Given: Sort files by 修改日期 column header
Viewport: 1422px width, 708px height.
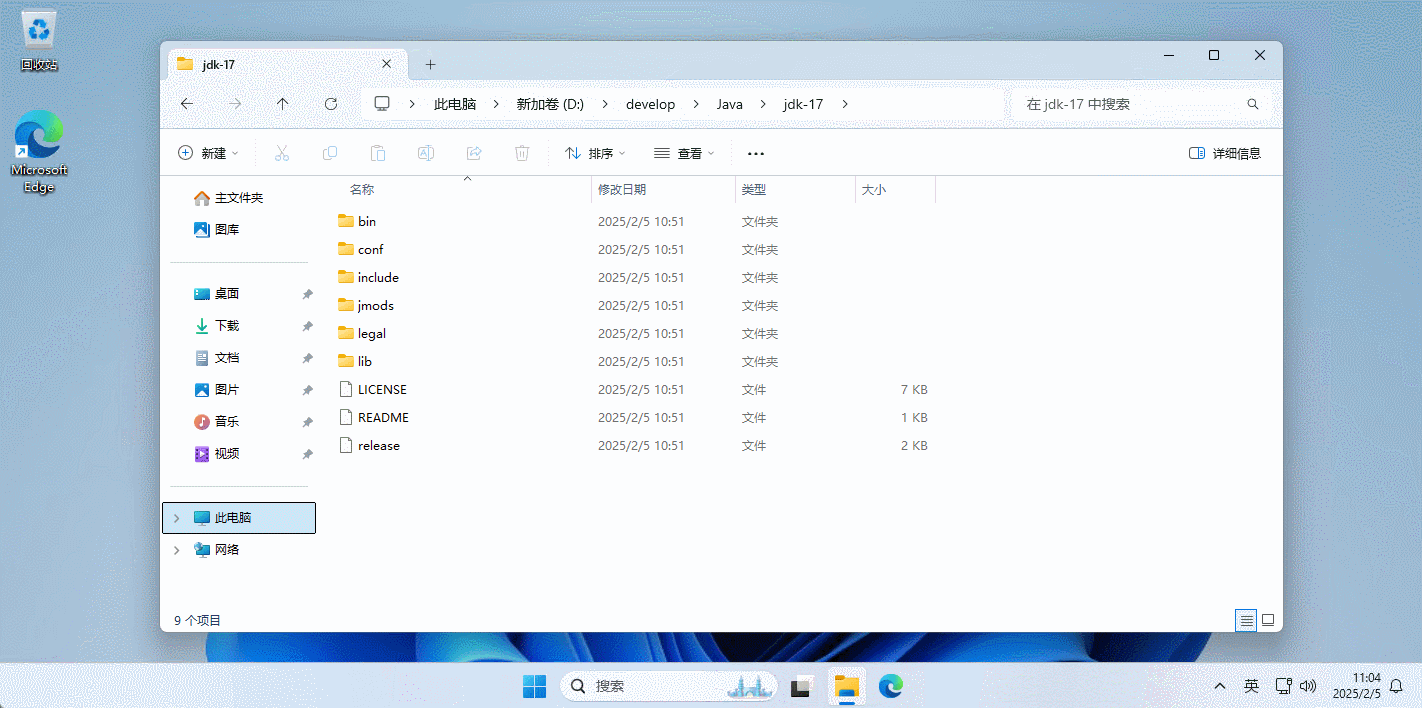Looking at the screenshot, I should [x=622, y=189].
